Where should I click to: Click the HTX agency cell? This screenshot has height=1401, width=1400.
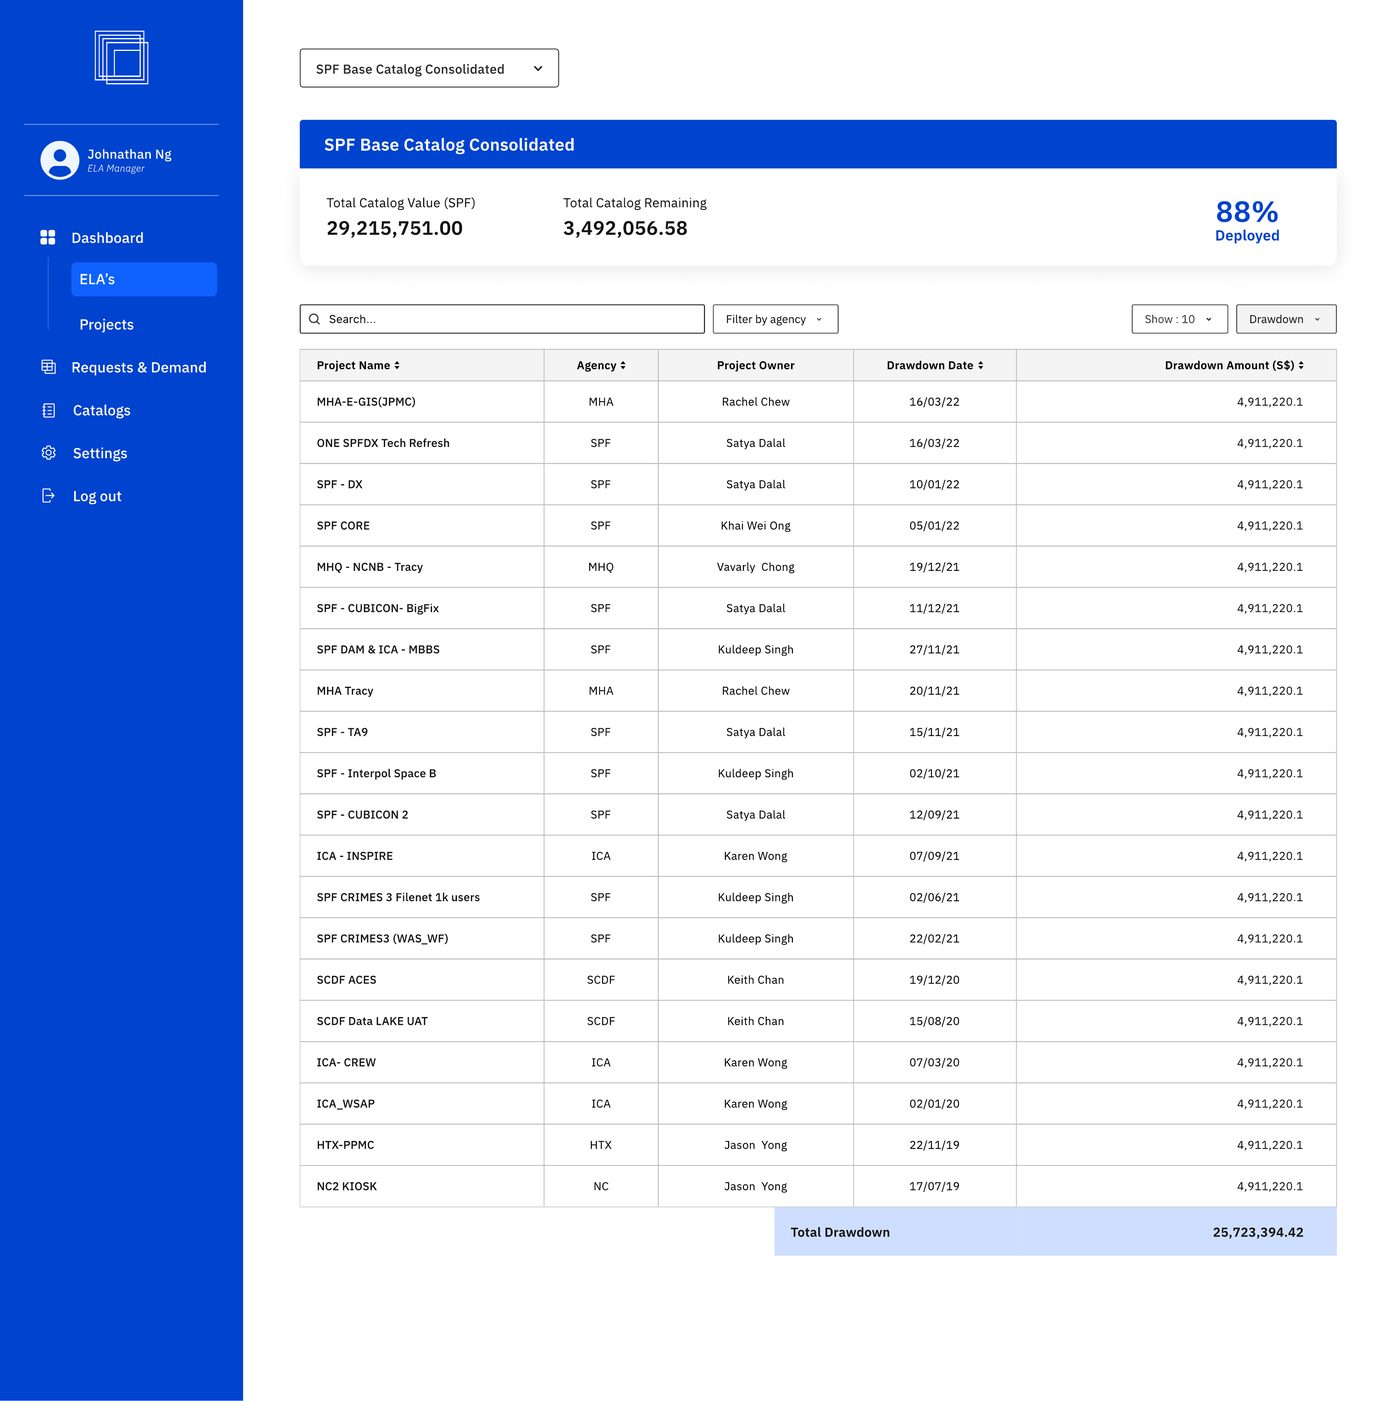click(x=601, y=1146)
